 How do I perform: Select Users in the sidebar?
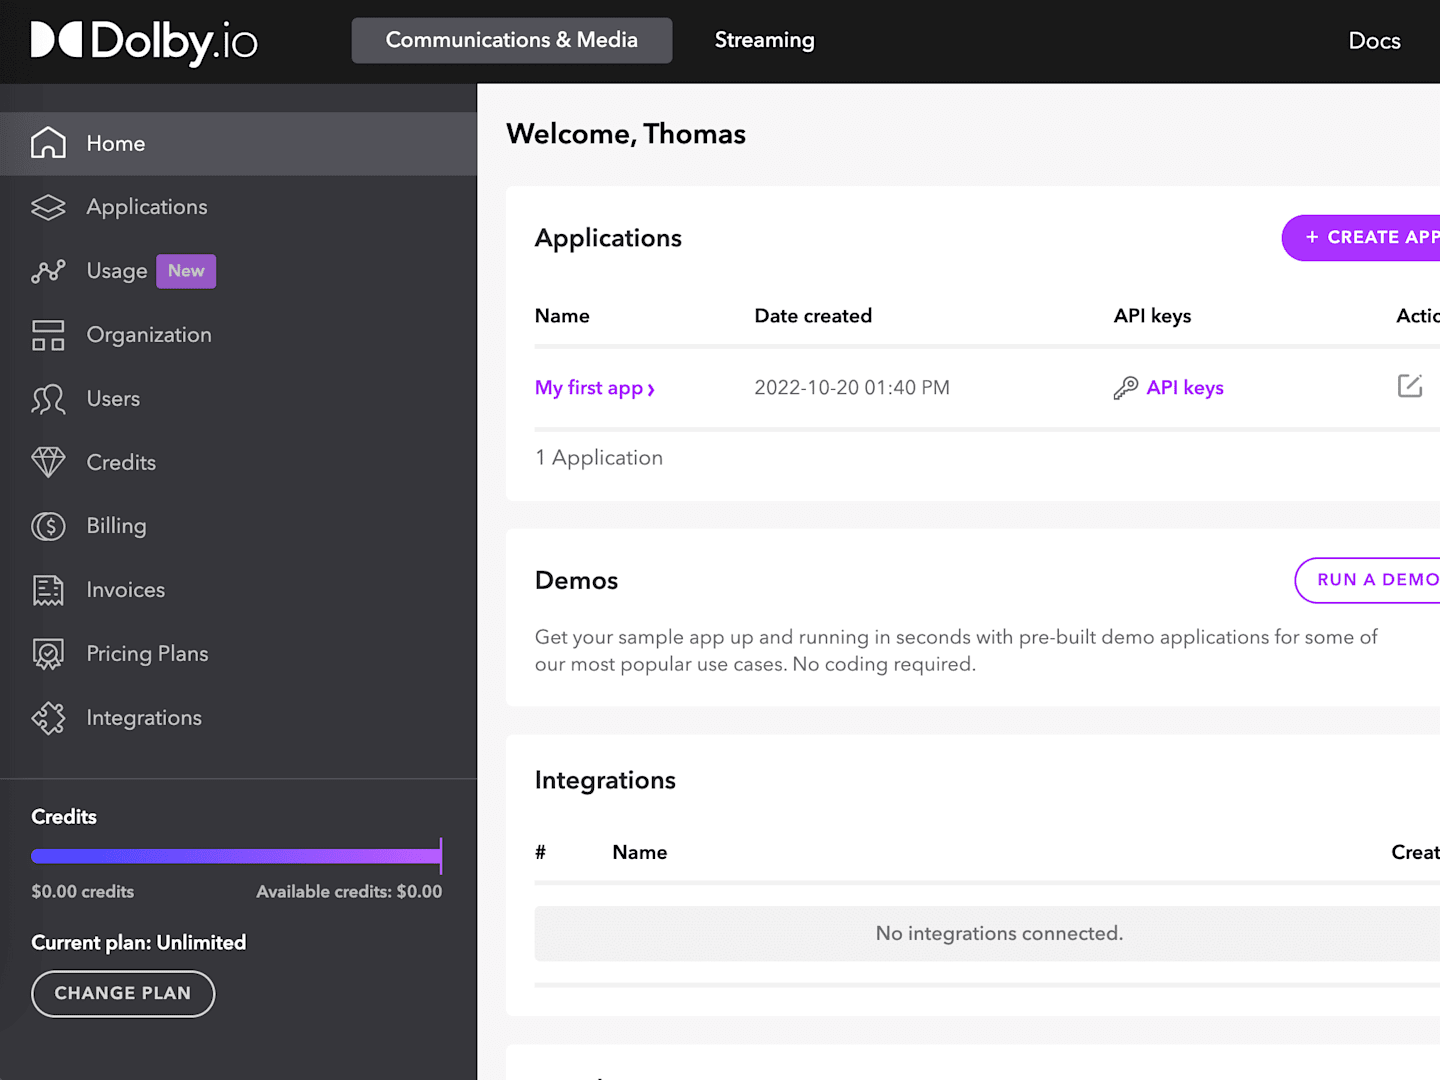(x=238, y=399)
